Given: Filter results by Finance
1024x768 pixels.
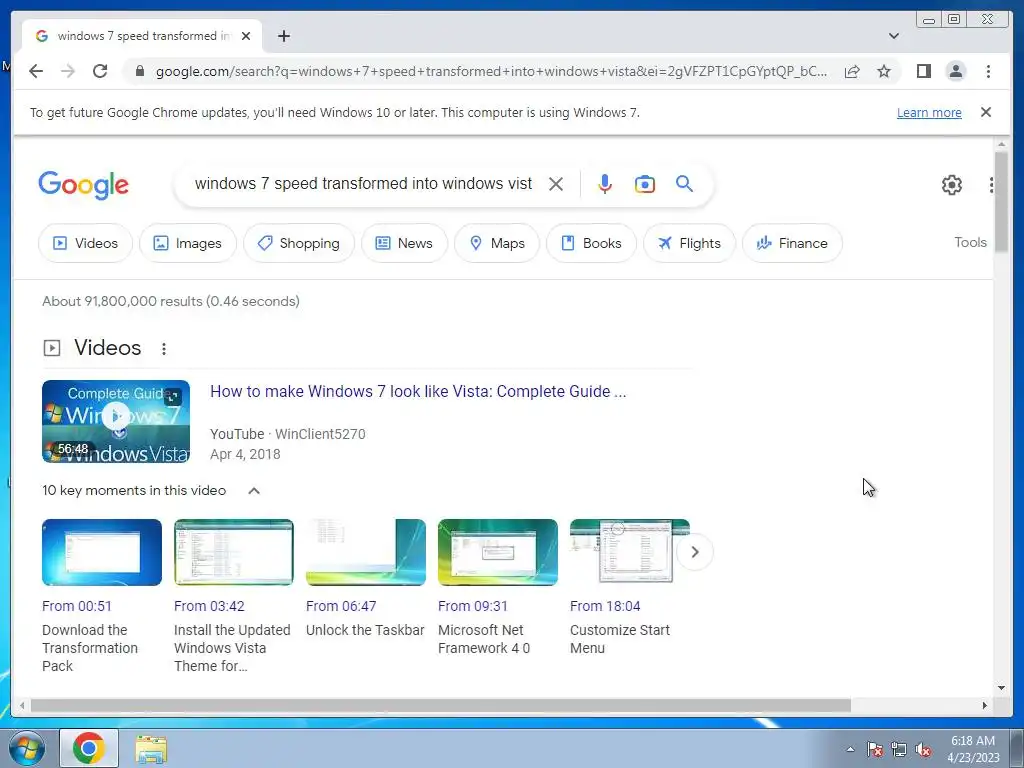Looking at the screenshot, I should pyautogui.click(x=792, y=243).
